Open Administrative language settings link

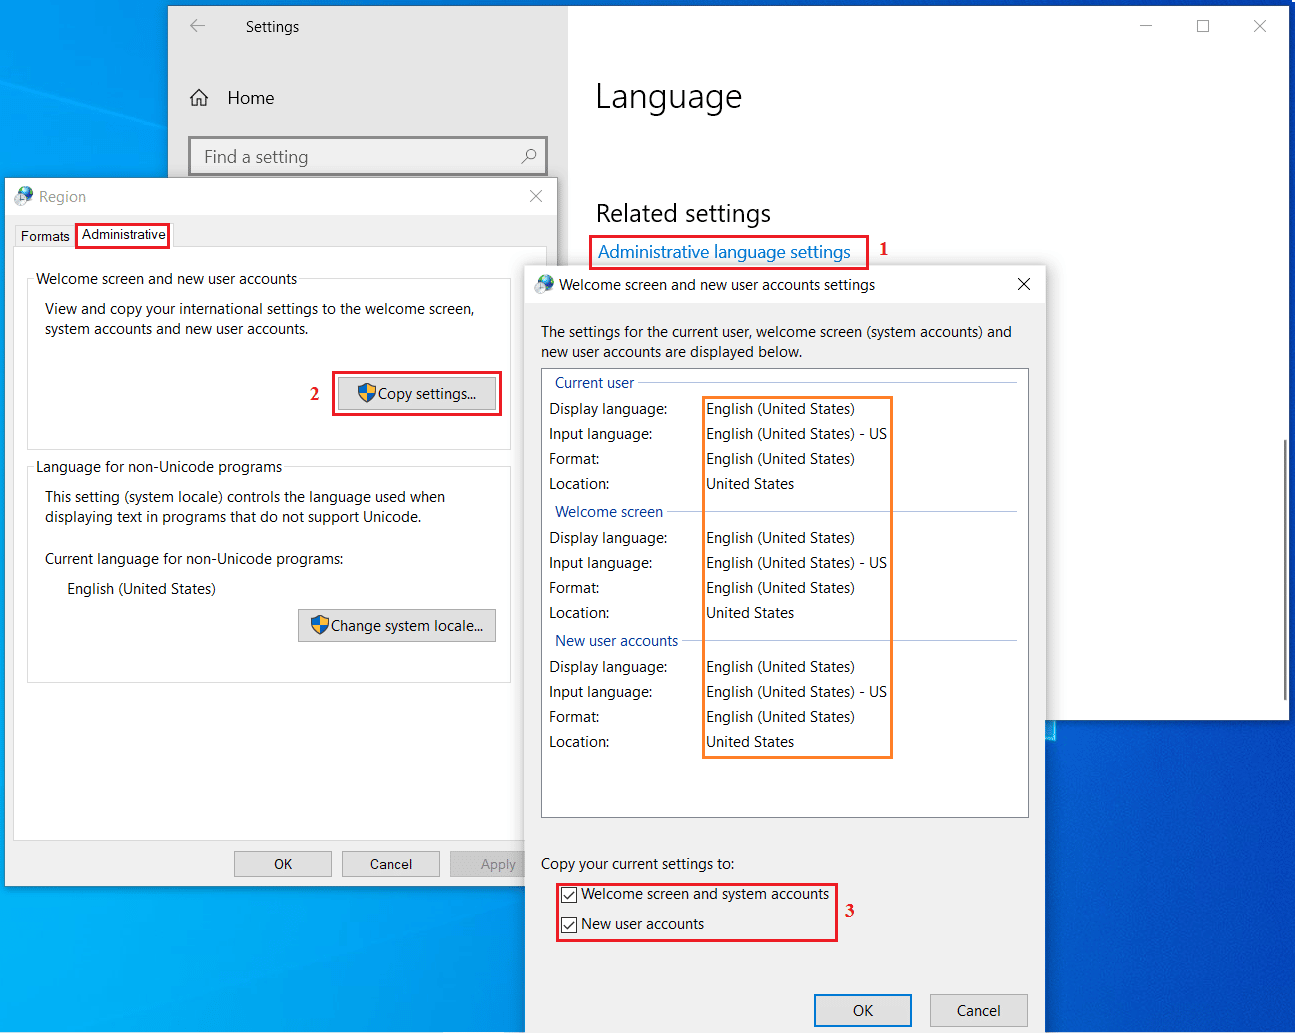pyautogui.click(x=724, y=252)
